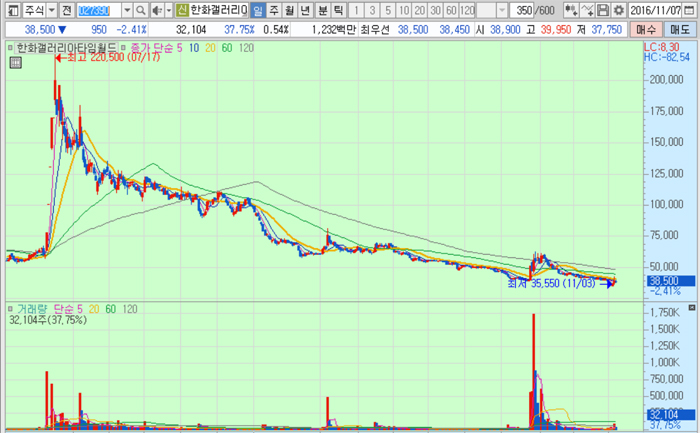Switch to monthly (월) chart period
The height and width of the screenshot is (433, 700).
pos(290,10)
